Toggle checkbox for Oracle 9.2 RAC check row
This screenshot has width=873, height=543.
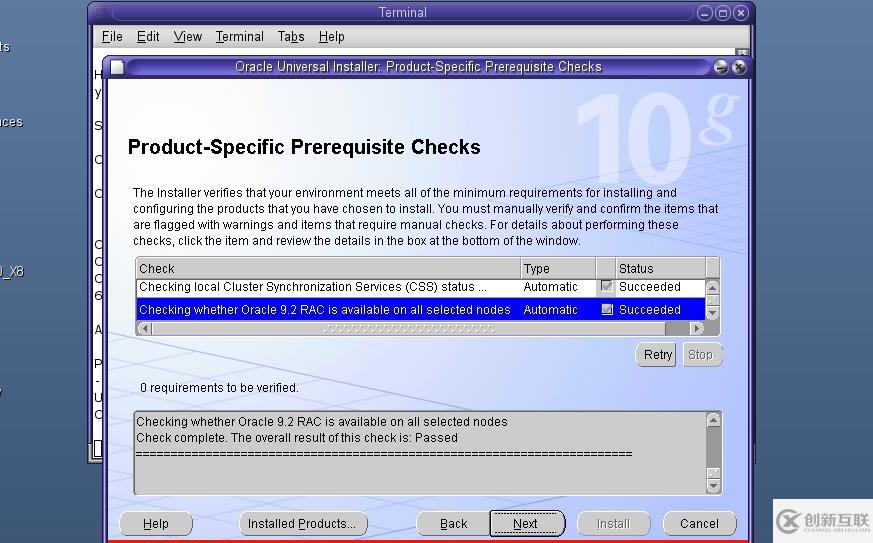point(607,309)
